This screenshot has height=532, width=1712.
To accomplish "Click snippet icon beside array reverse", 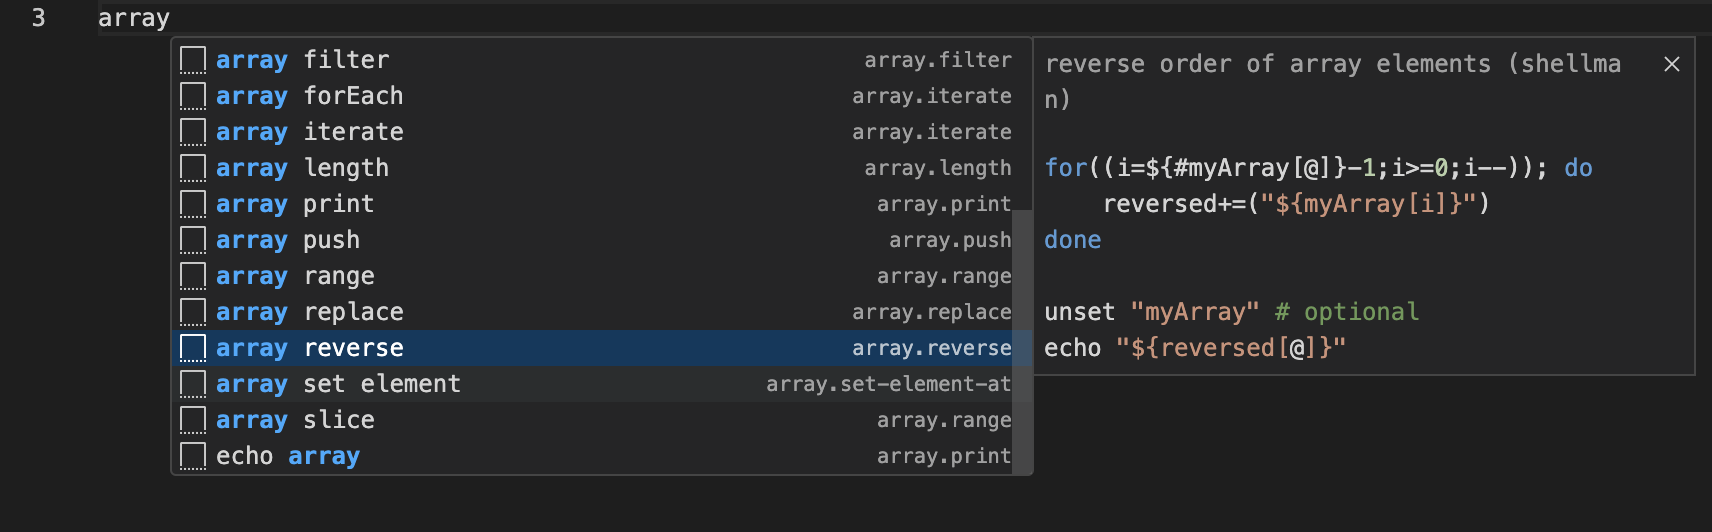I will pos(193,348).
